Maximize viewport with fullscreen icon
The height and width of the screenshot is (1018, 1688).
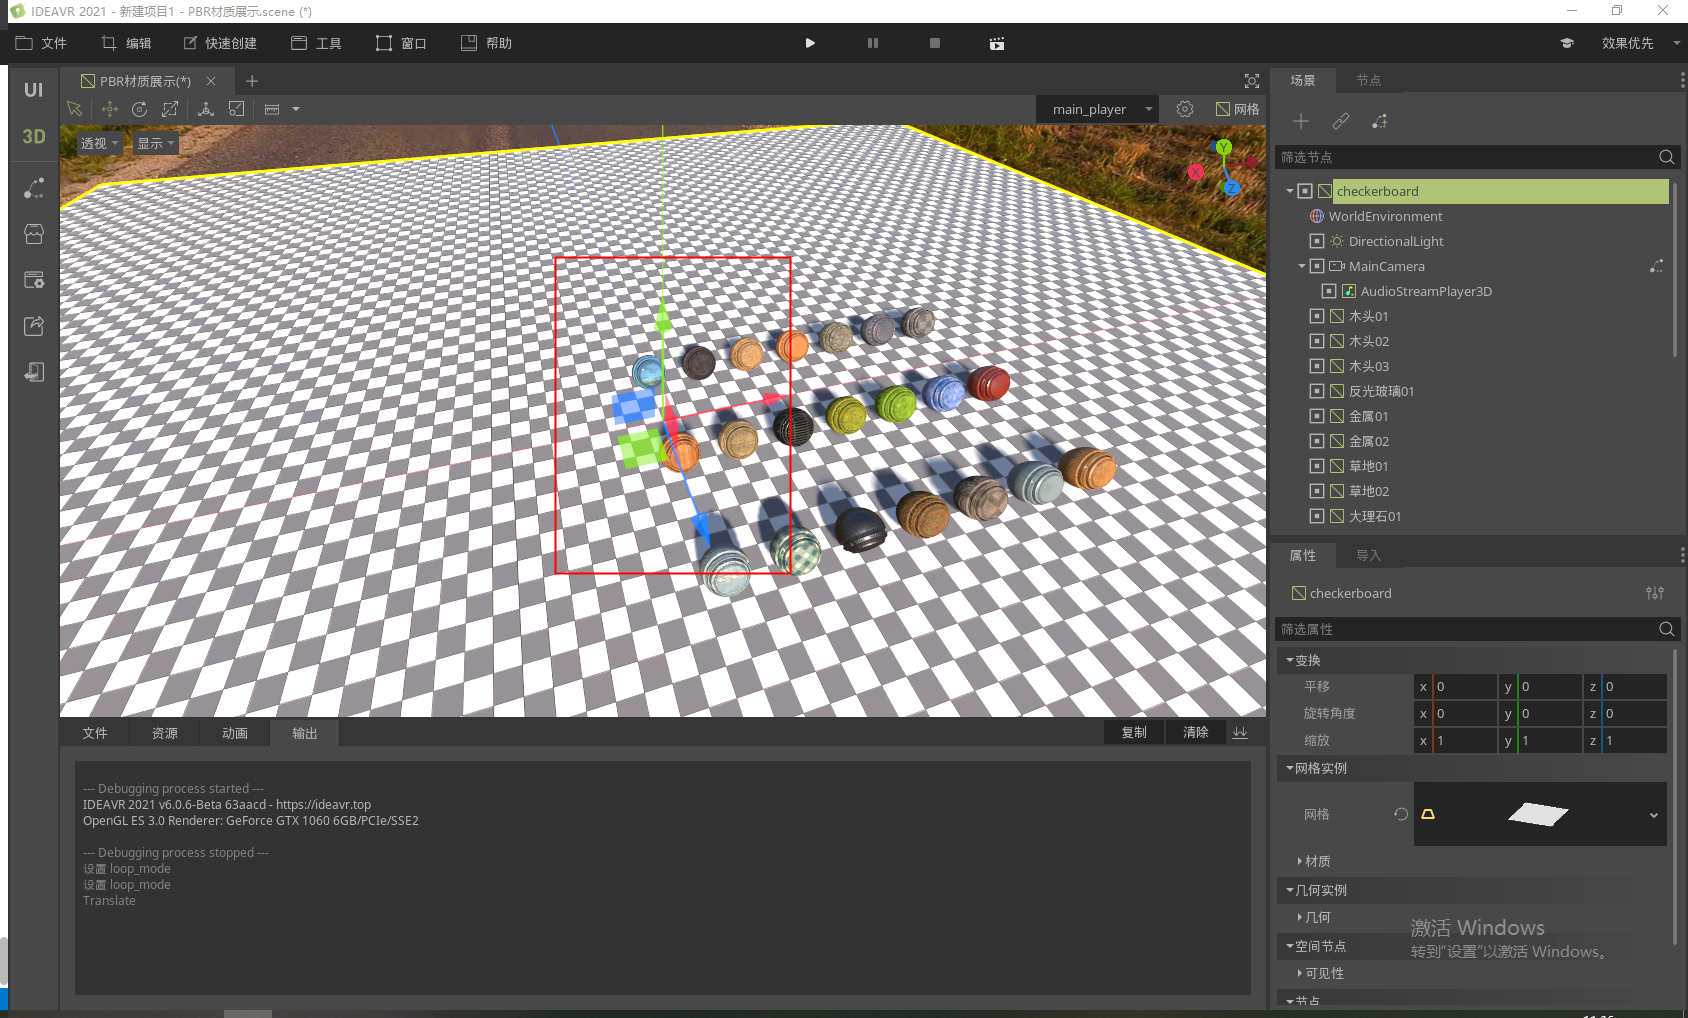pyautogui.click(x=1252, y=81)
